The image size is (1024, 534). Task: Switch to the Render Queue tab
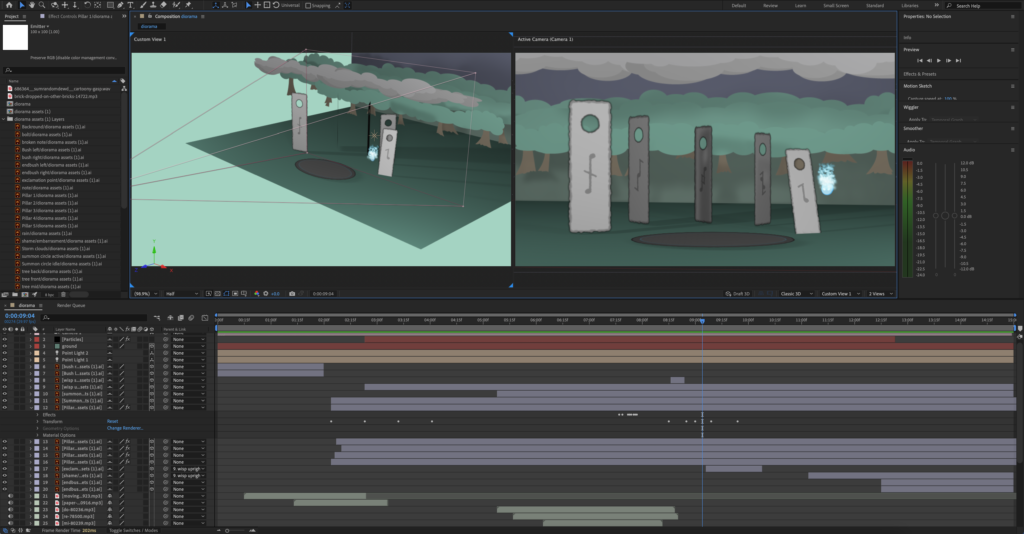pyautogui.click(x=73, y=305)
